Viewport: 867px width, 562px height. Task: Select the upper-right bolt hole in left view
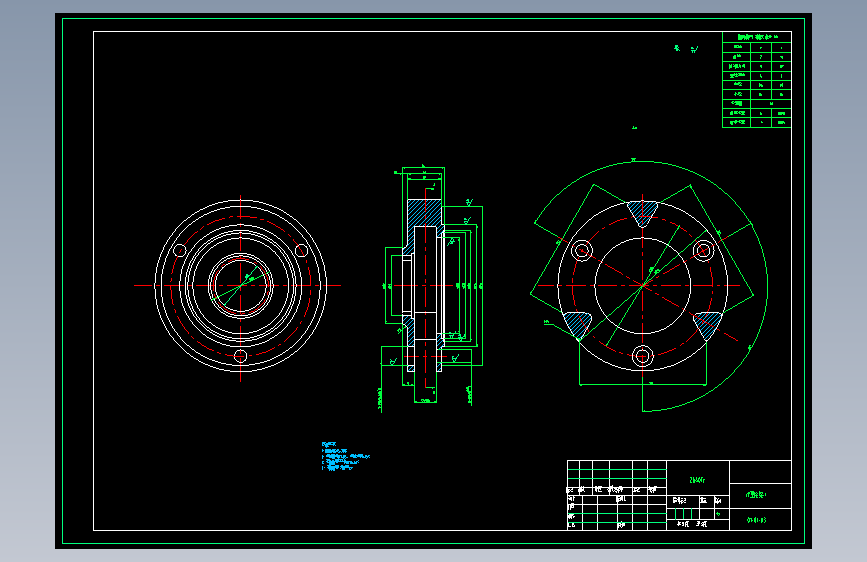tap(301, 251)
